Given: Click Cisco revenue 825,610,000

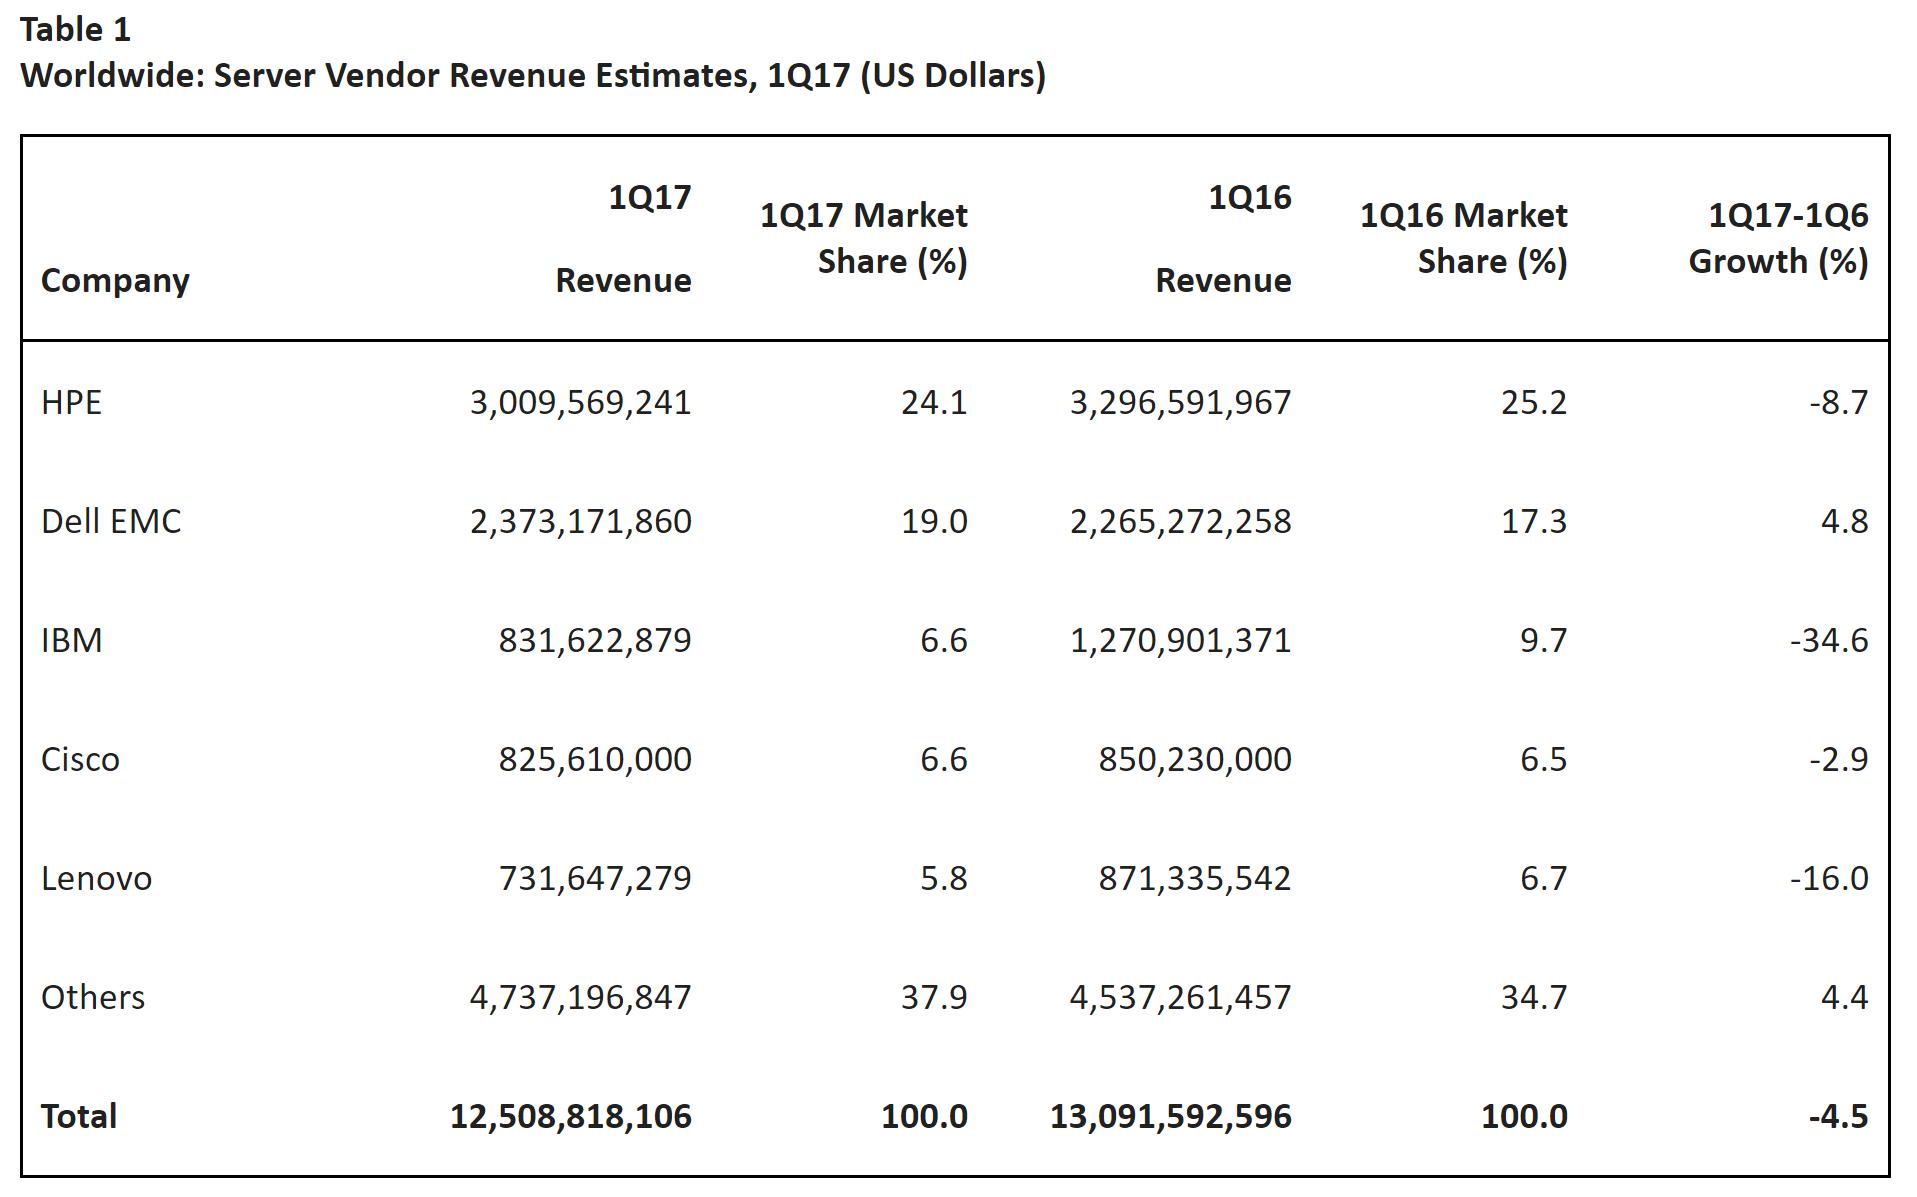Looking at the screenshot, I should pyautogui.click(x=595, y=760).
